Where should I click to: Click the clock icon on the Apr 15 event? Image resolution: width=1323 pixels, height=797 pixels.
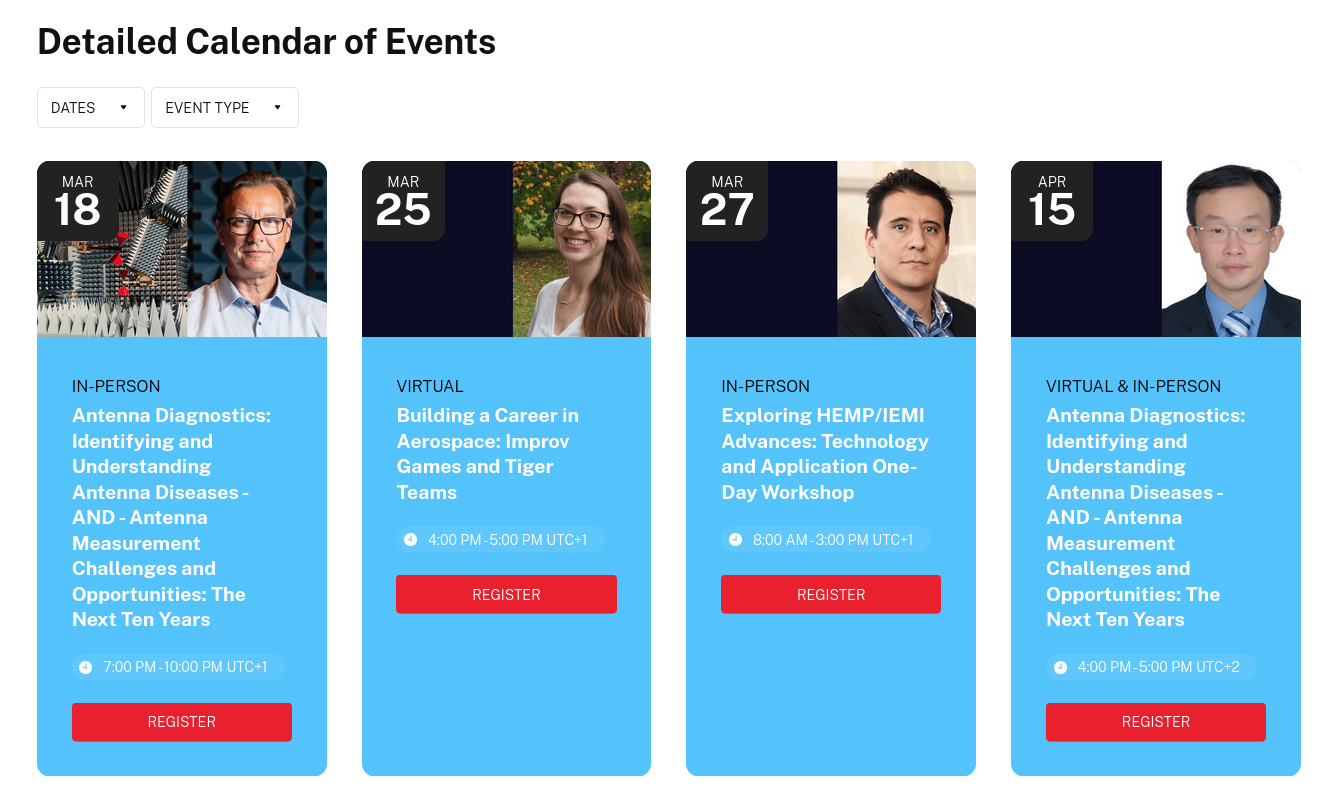[x=1060, y=667]
